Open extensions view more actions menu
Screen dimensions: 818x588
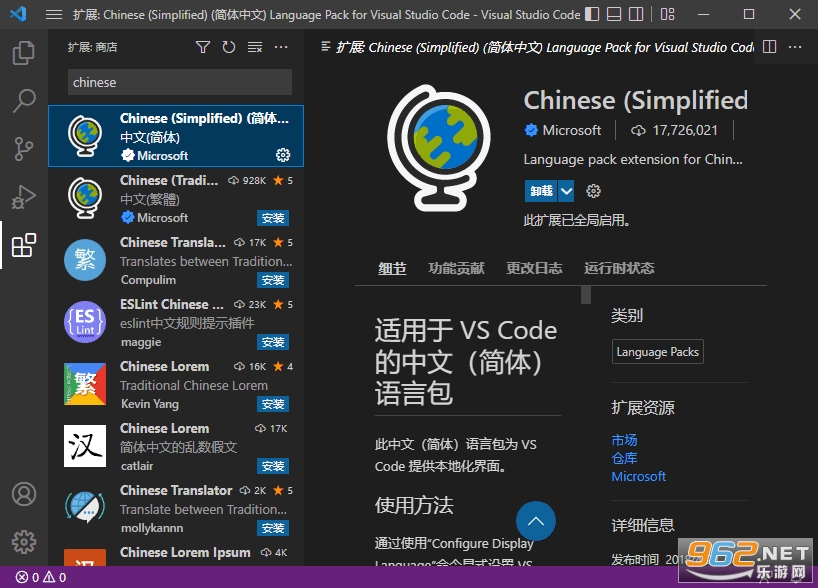pos(281,47)
